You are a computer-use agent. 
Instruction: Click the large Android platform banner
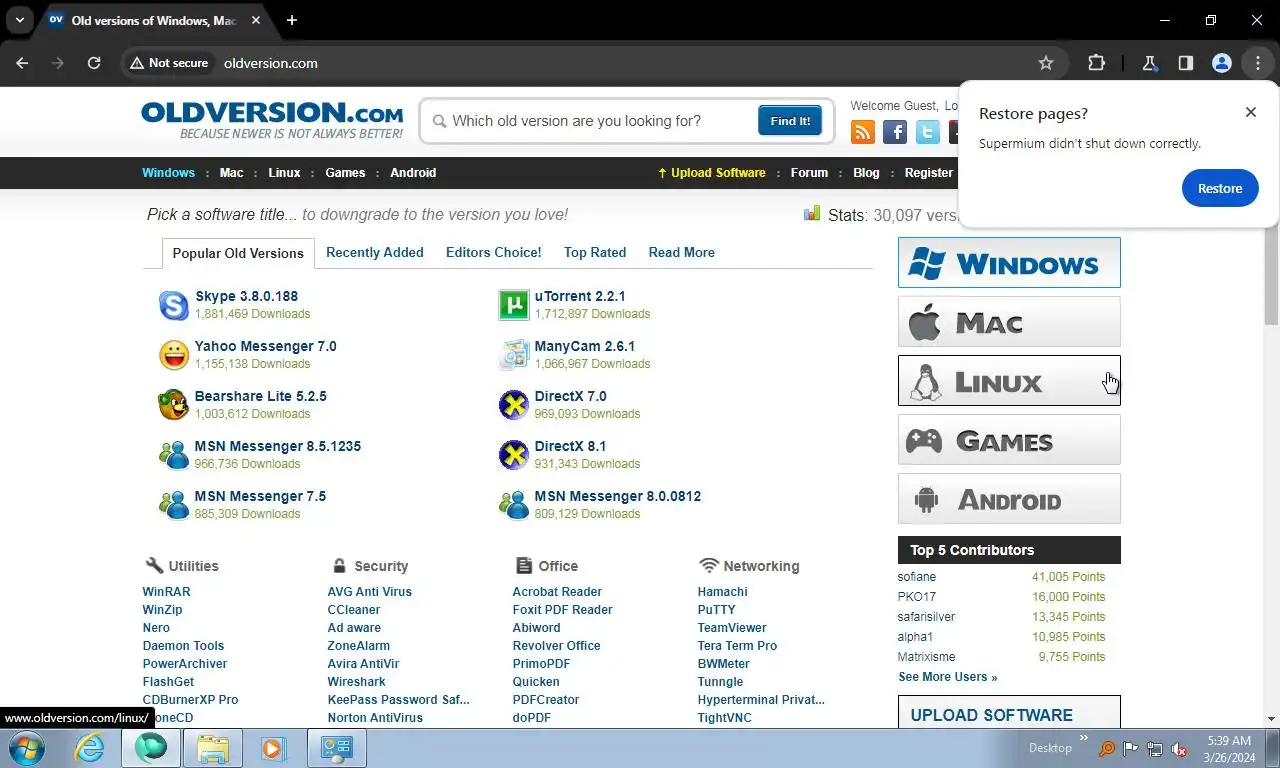pyautogui.click(x=1009, y=499)
